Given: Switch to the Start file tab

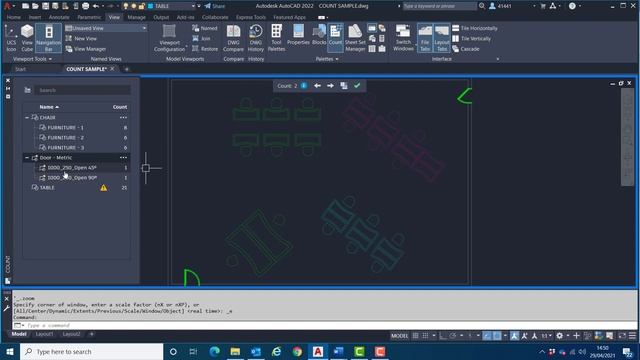Looking at the screenshot, I should (20, 69).
